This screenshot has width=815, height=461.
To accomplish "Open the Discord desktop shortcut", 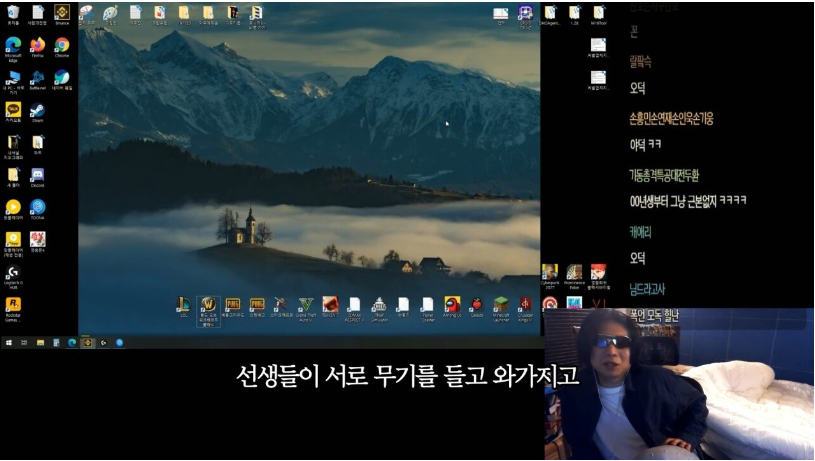I will coord(37,177).
